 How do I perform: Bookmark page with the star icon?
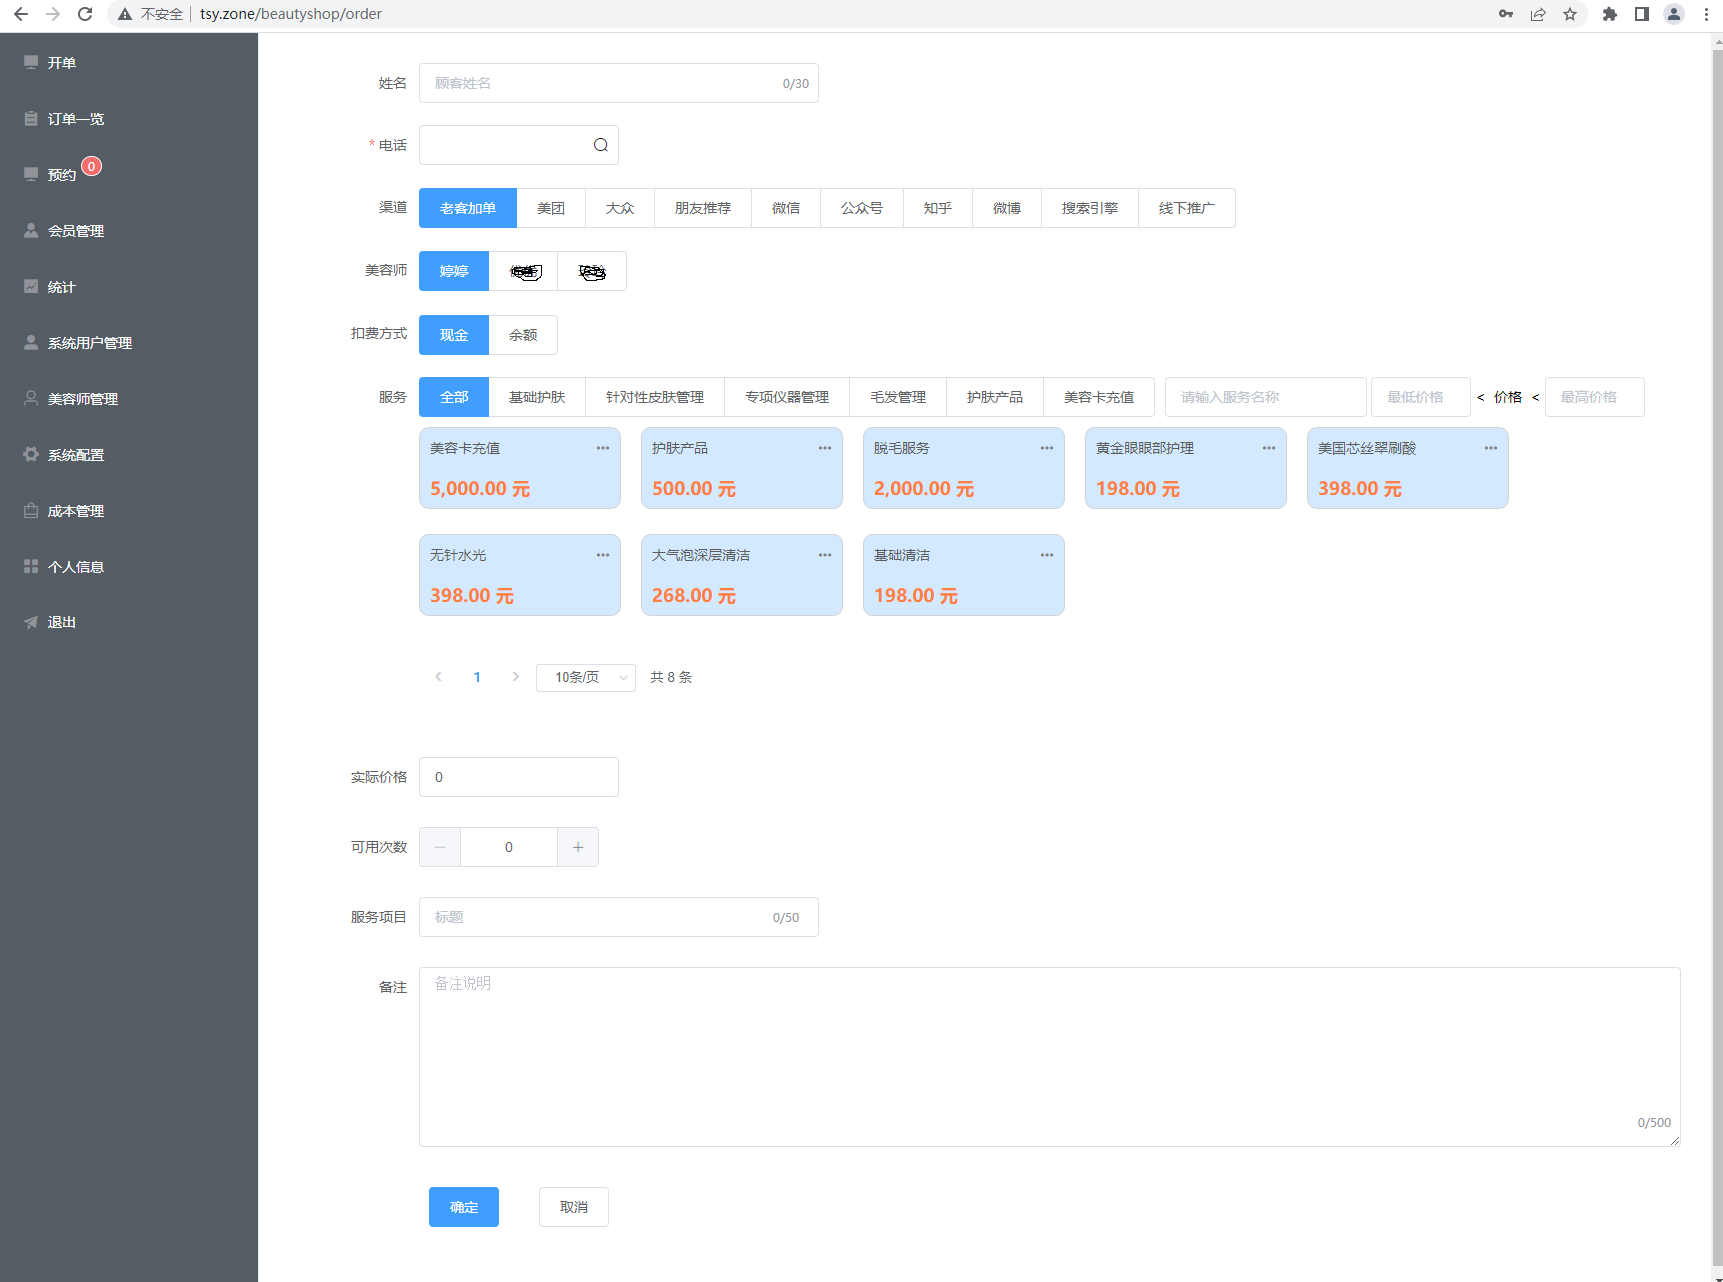coord(1570,14)
